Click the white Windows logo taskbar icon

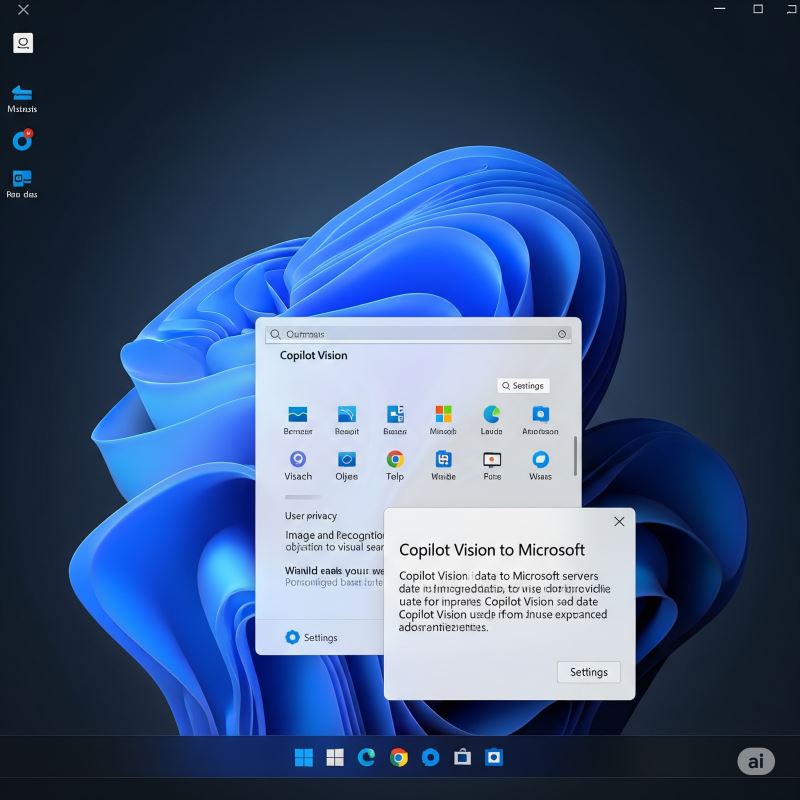pyautogui.click(x=335, y=758)
